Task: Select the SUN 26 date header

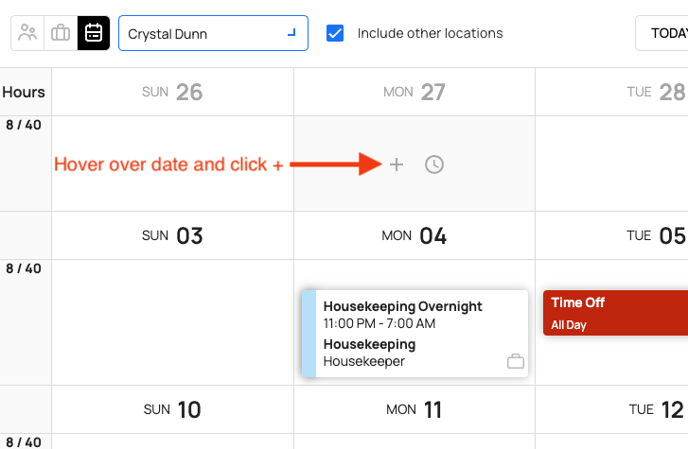Action: [x=172, y=92]
